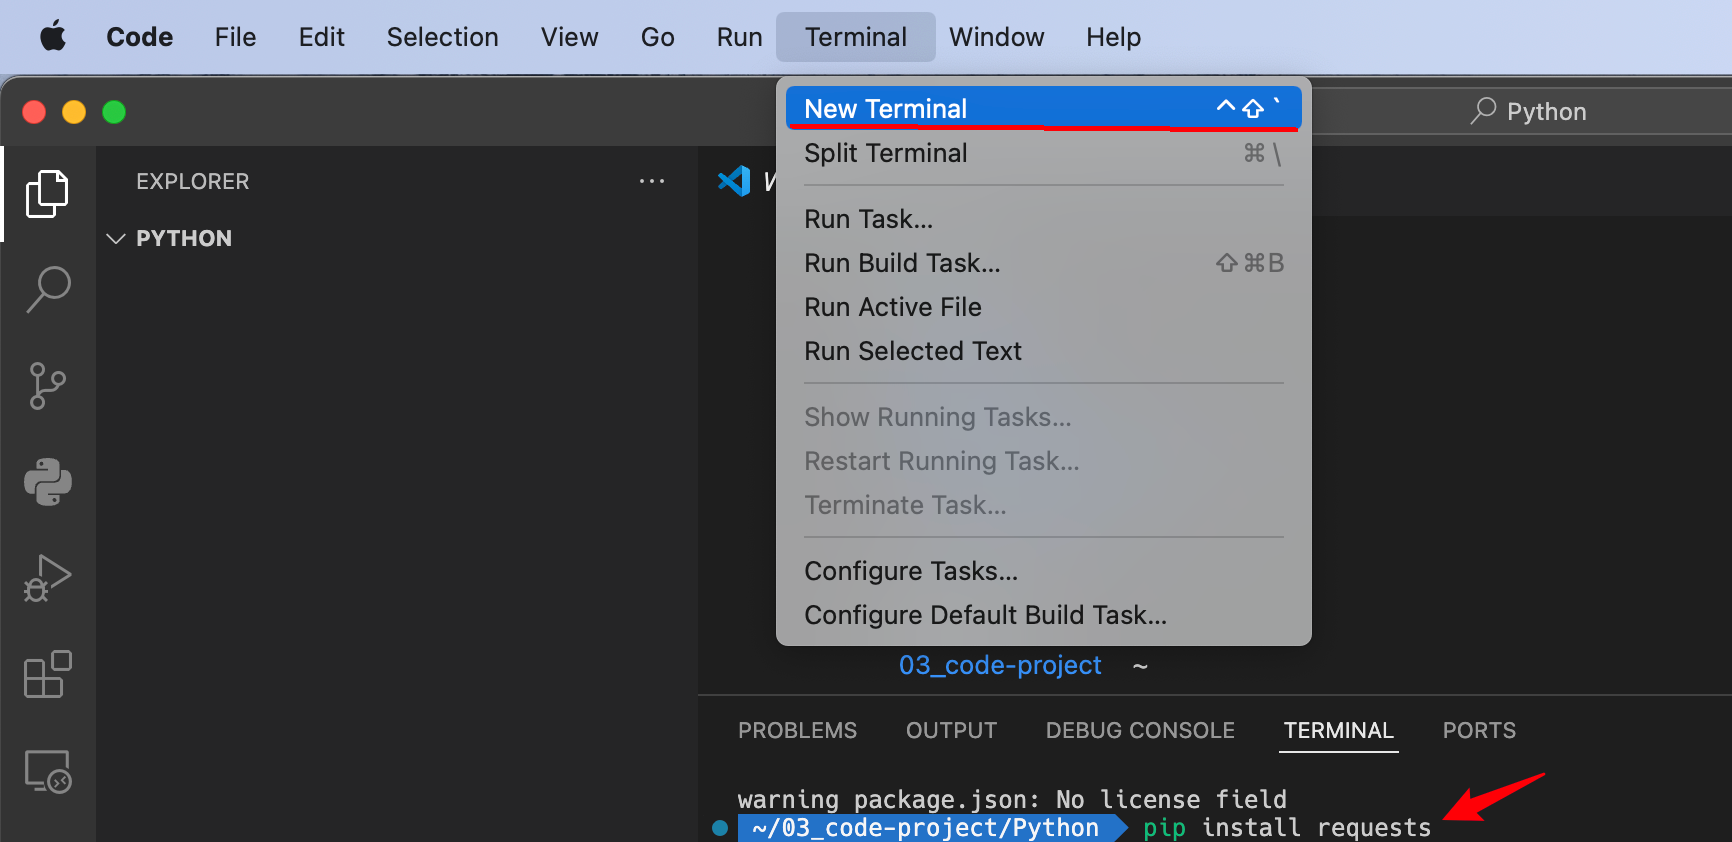Image resolution: width=1732 pixels, height=842 pixels.
Task: Open Remote Explorer view icon
Action: (47, 771)
